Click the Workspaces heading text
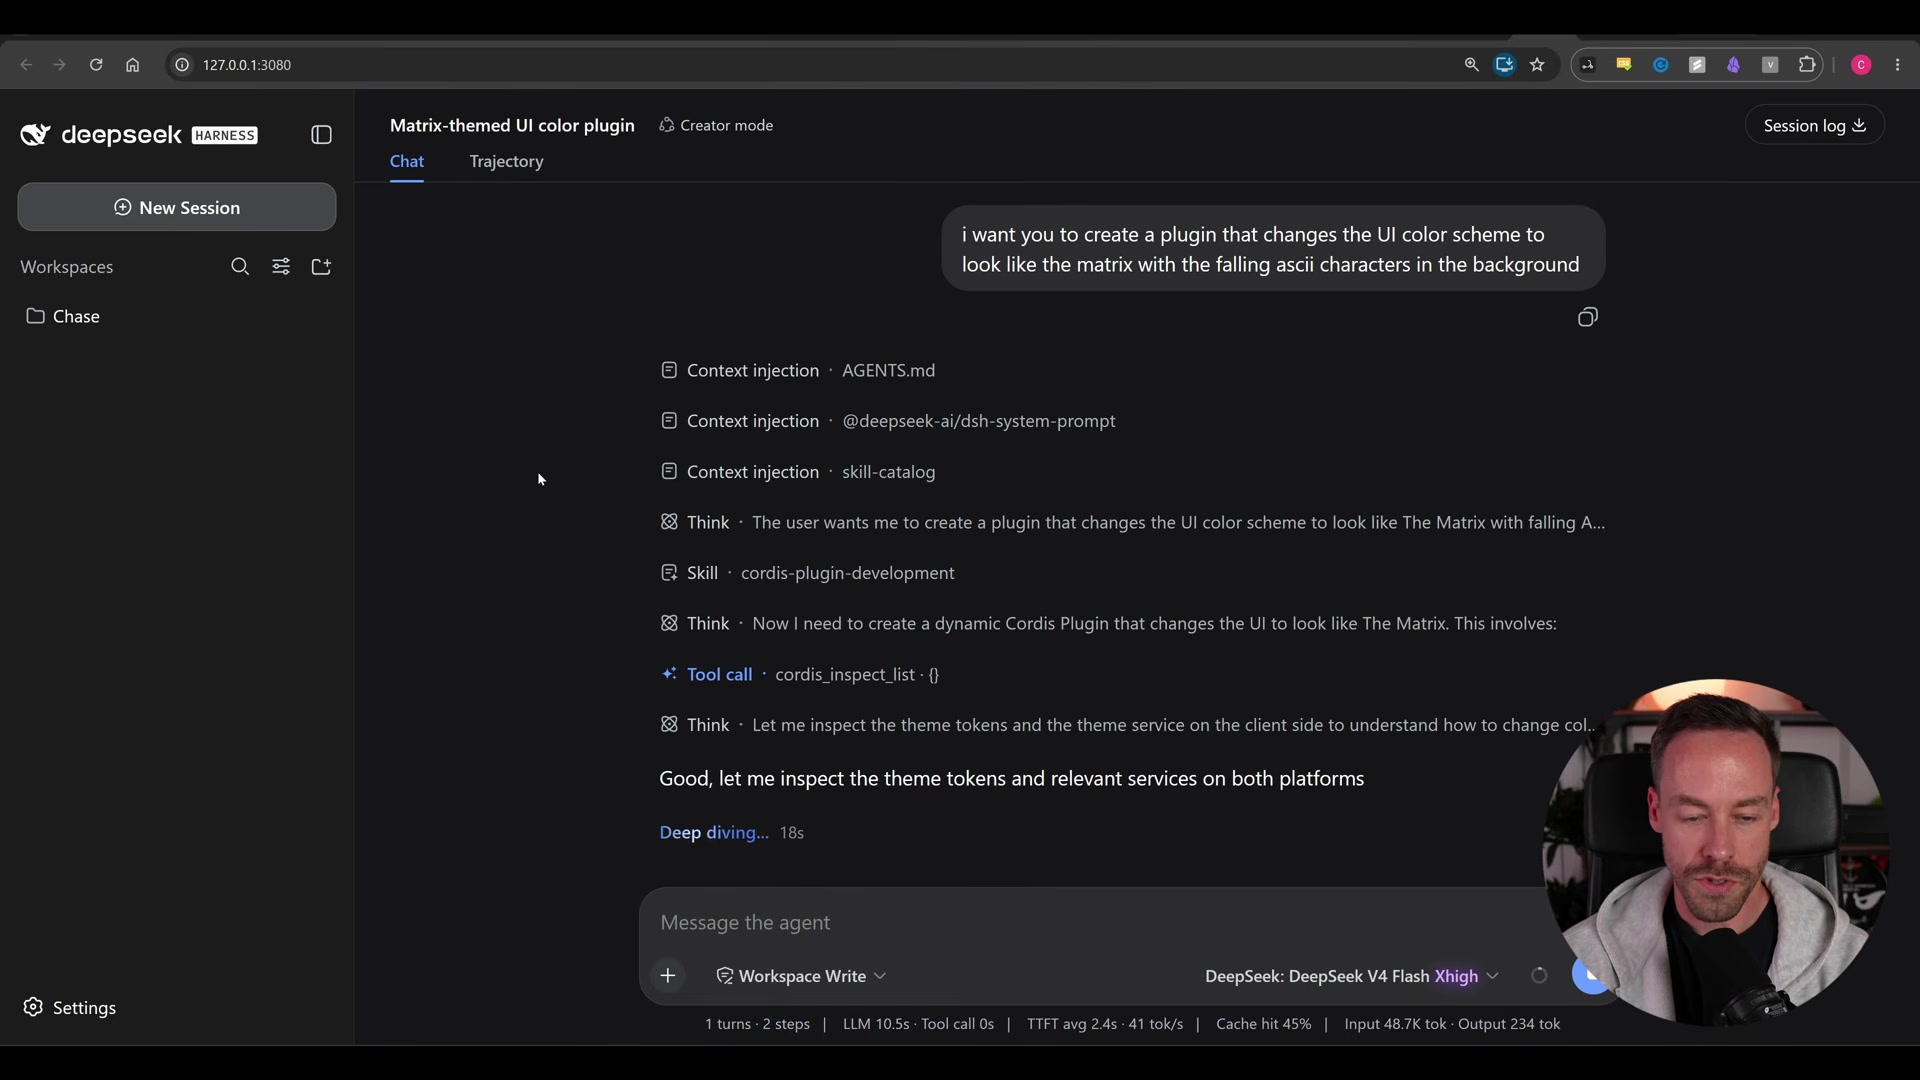 pyautogui.click(x=67, y=267)
